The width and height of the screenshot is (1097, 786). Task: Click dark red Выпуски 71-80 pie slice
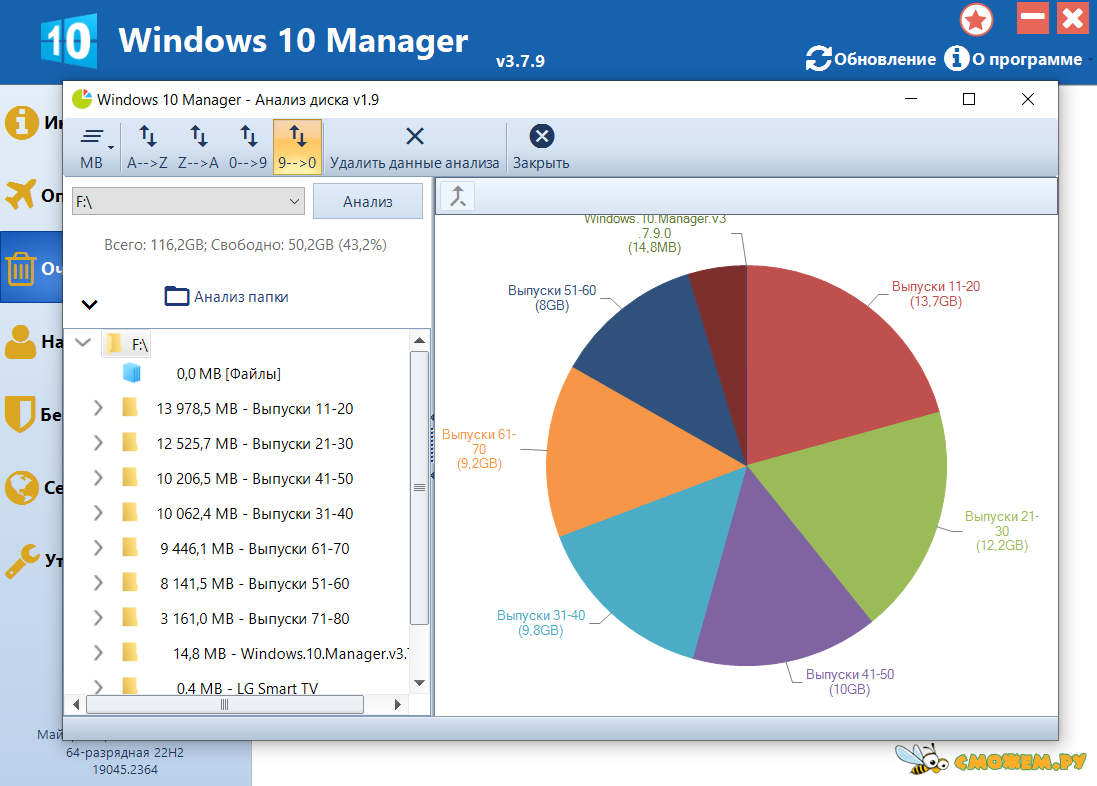tap(728, 322)
